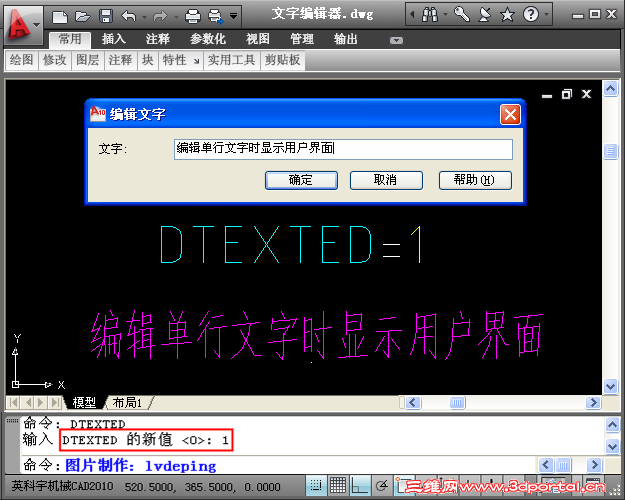Open the help dropdown arrow
625x500 pixels.
[x=546, y=15]
